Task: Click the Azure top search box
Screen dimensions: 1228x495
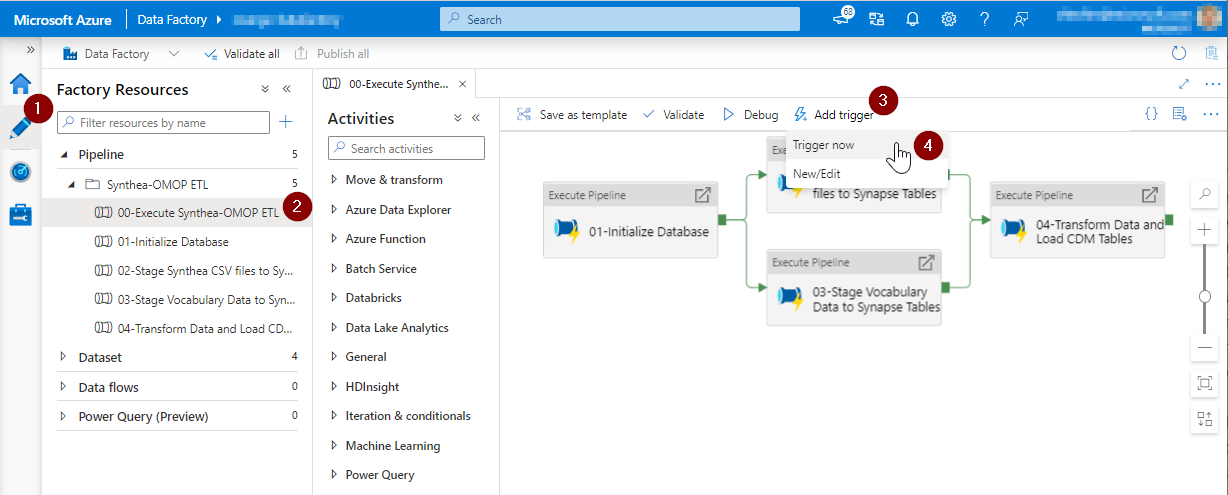Action: click(620, 19)
